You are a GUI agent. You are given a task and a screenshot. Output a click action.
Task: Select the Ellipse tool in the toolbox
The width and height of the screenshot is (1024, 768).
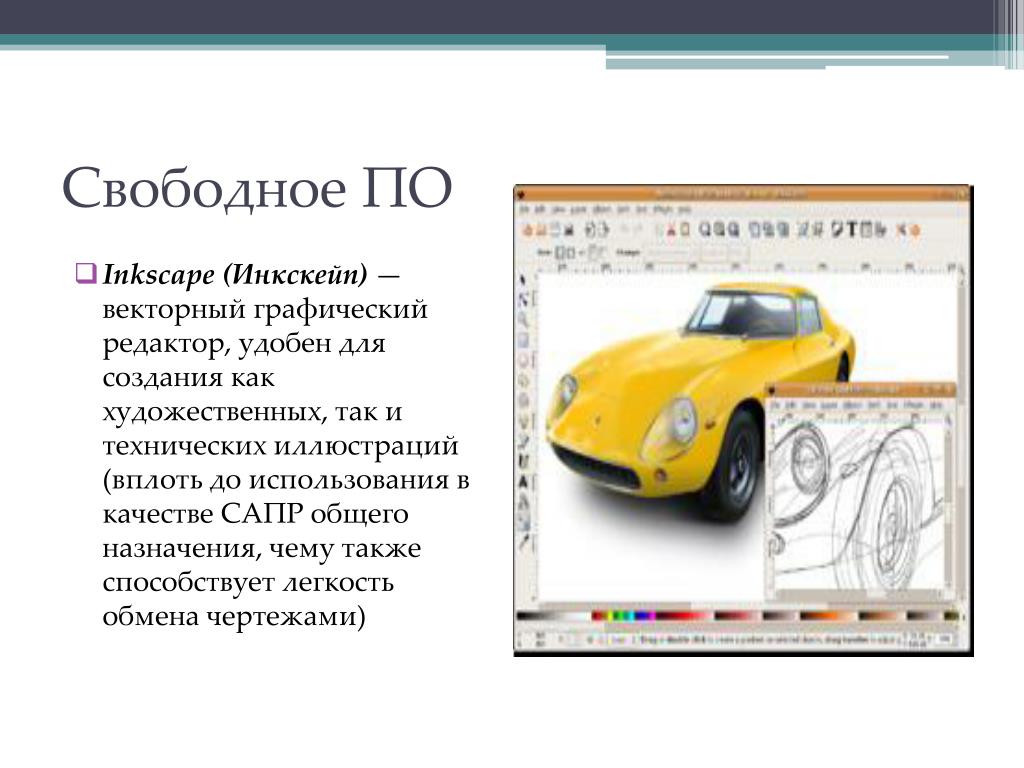(523, 360)
